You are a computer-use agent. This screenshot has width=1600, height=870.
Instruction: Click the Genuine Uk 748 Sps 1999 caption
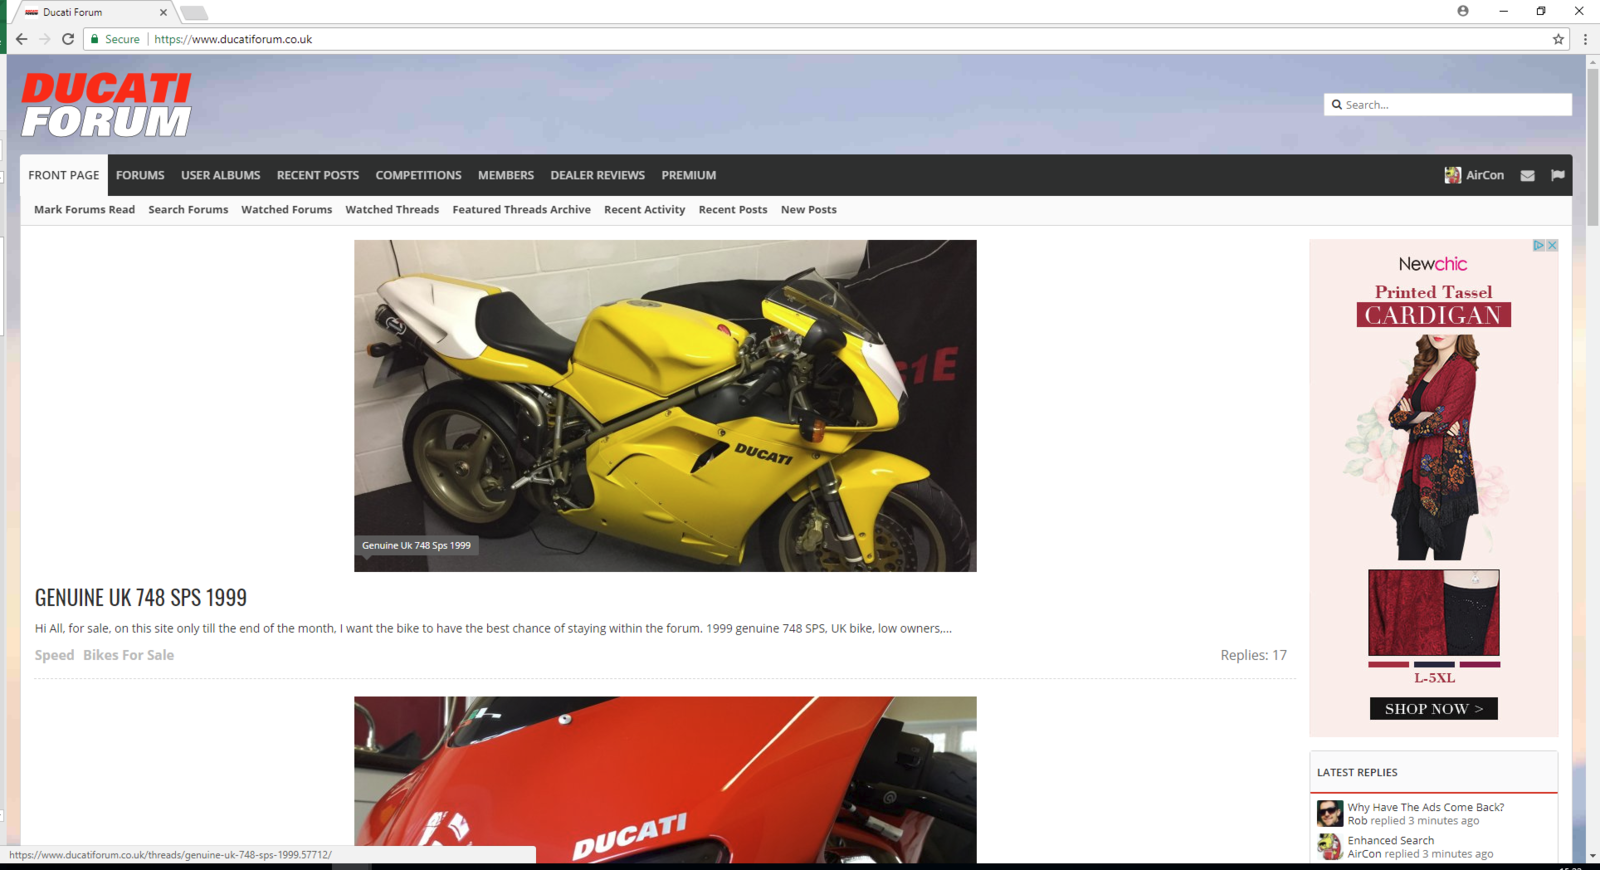pos(416,545)
